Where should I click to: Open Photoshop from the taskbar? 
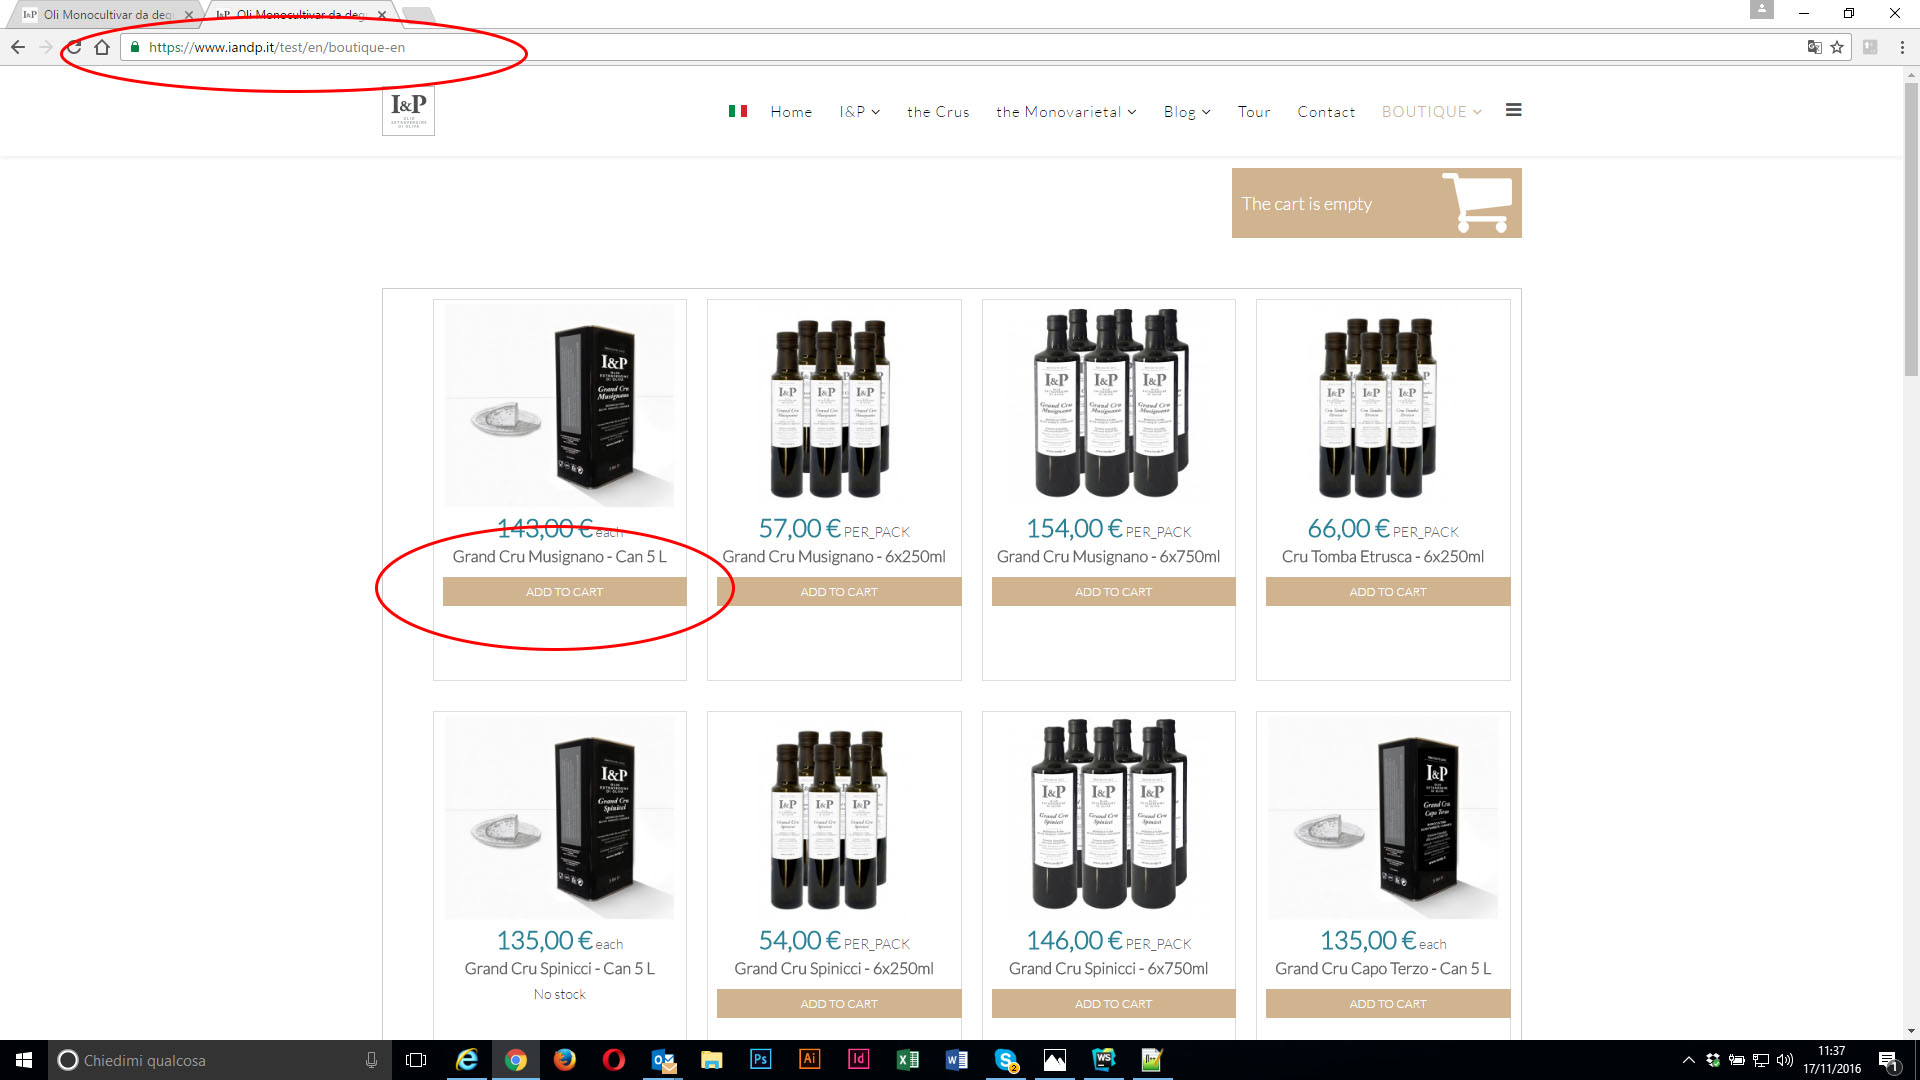pyautogui.click(x=760, y=1060)
